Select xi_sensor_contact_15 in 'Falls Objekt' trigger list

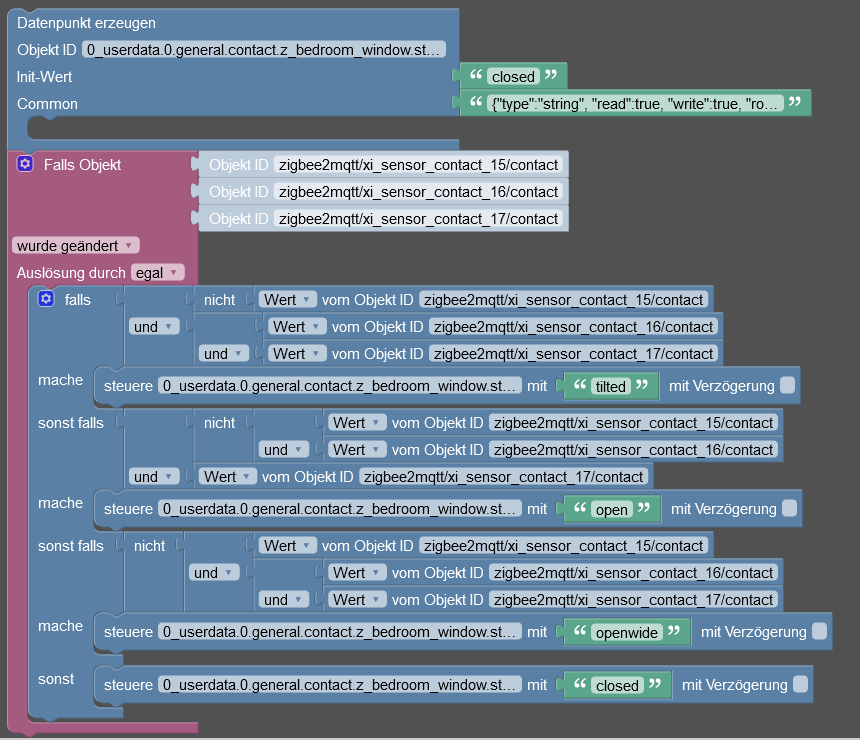417,165
